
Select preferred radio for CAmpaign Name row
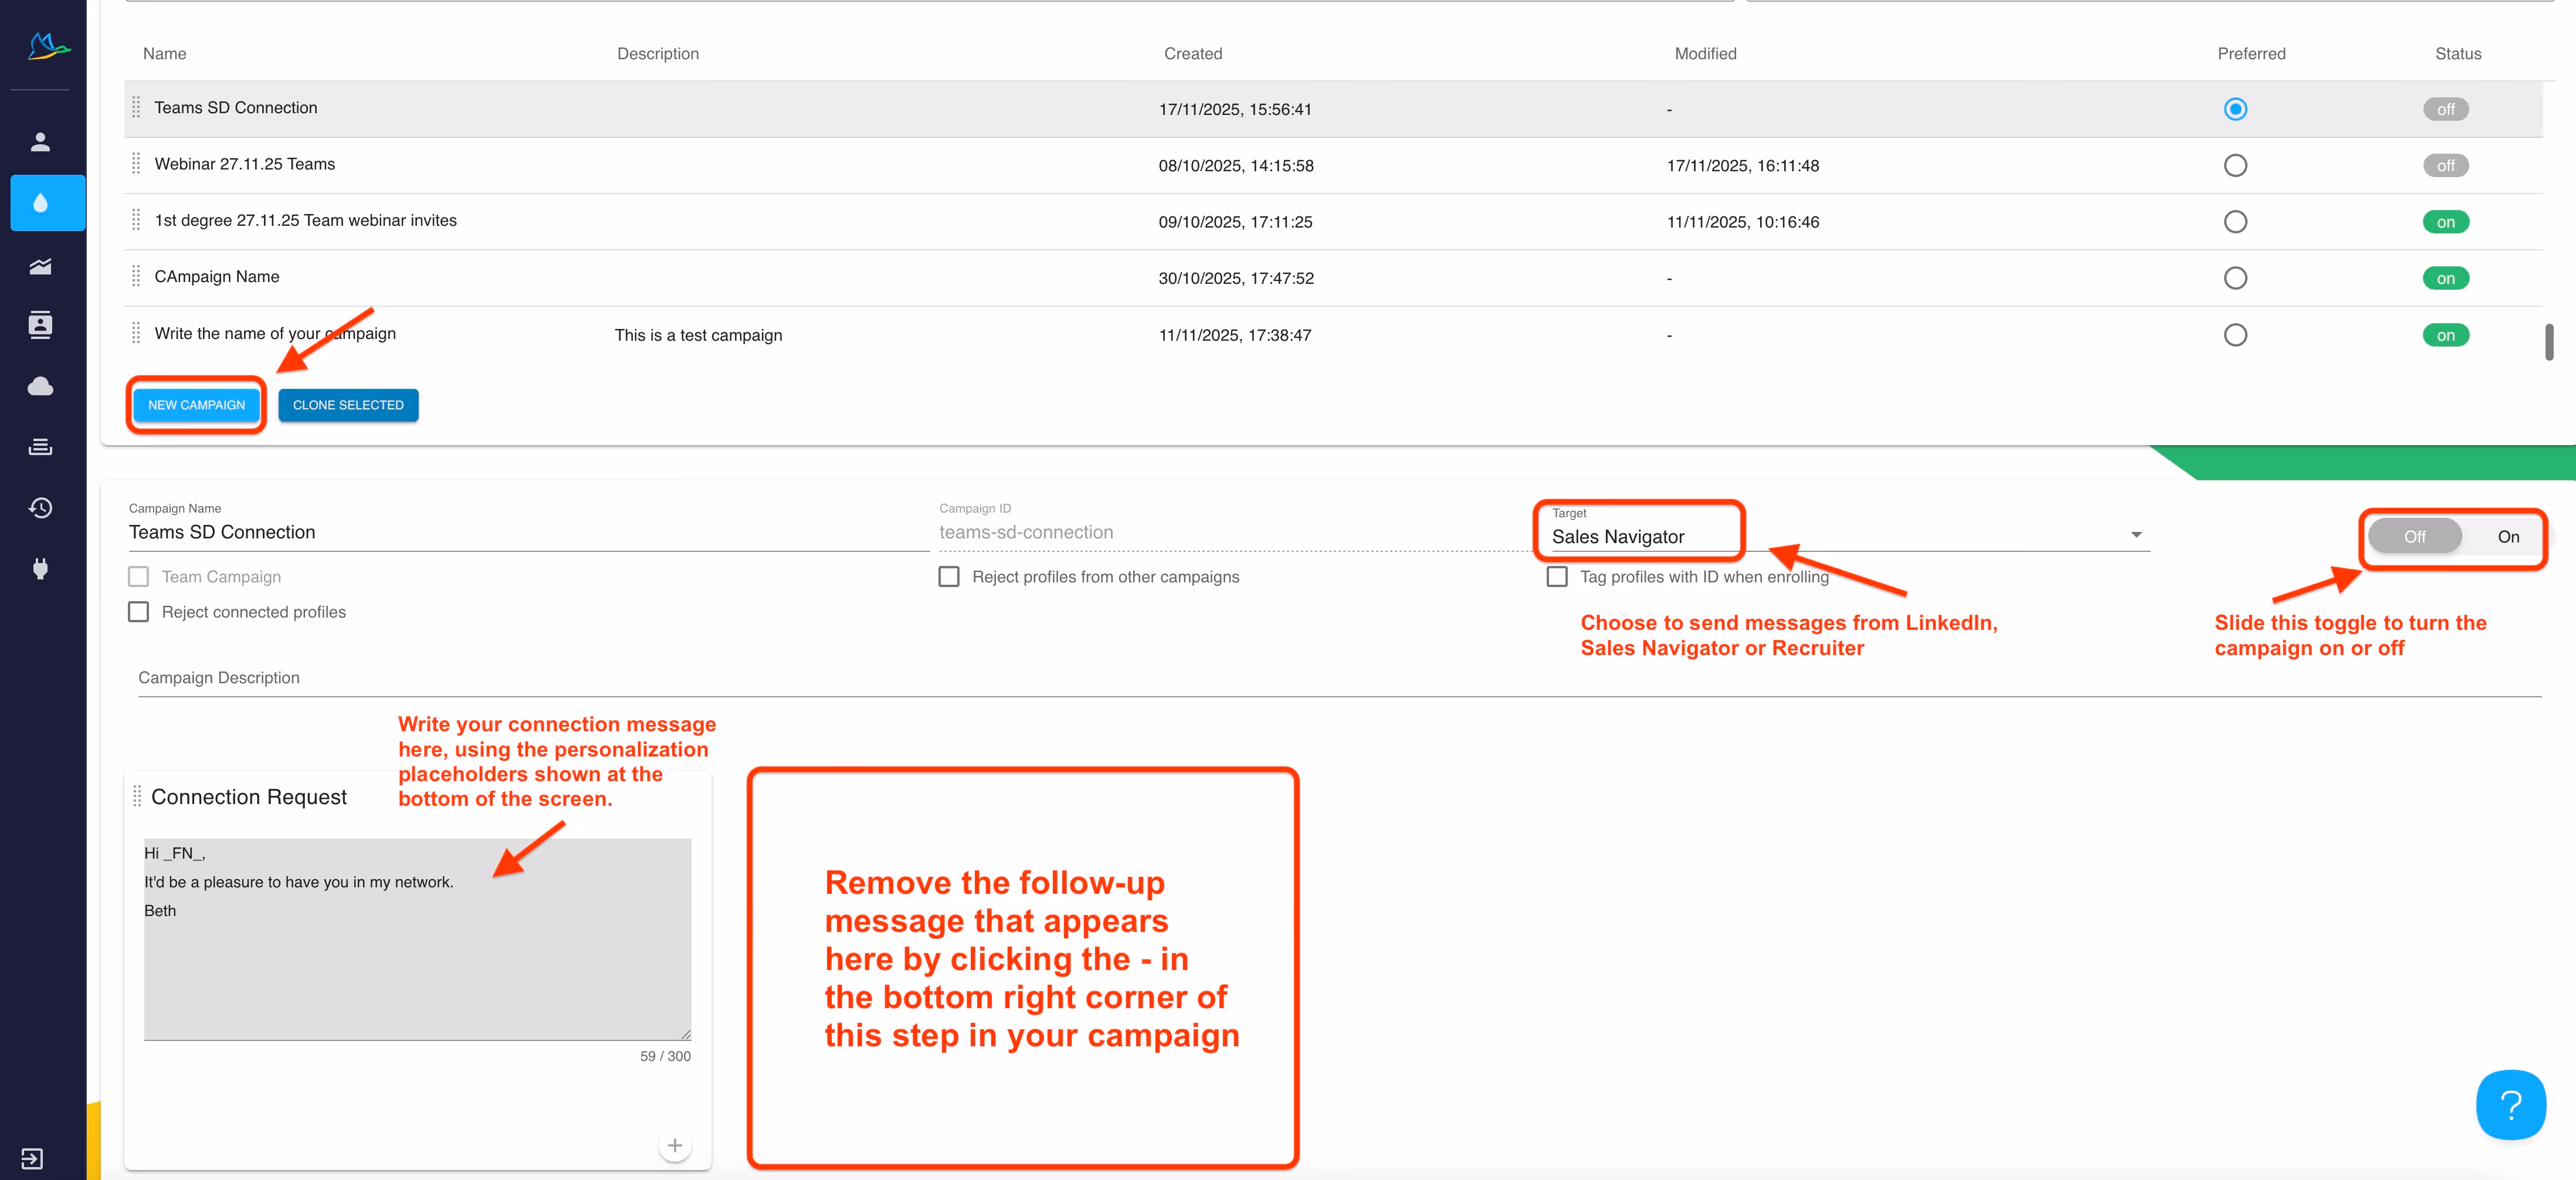2235,278
